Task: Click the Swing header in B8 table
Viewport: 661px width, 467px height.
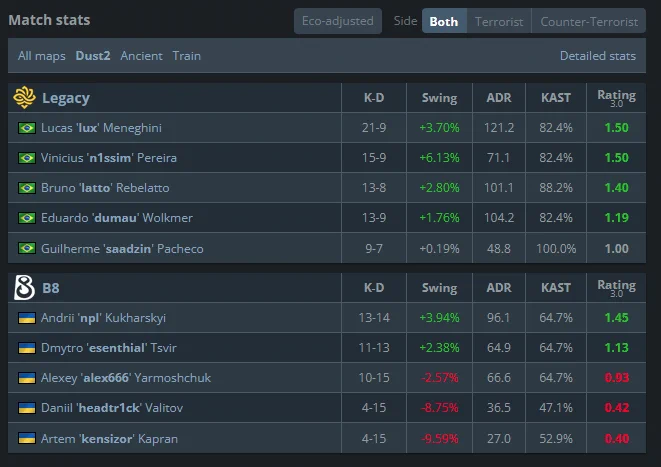Action: (439, 288)
